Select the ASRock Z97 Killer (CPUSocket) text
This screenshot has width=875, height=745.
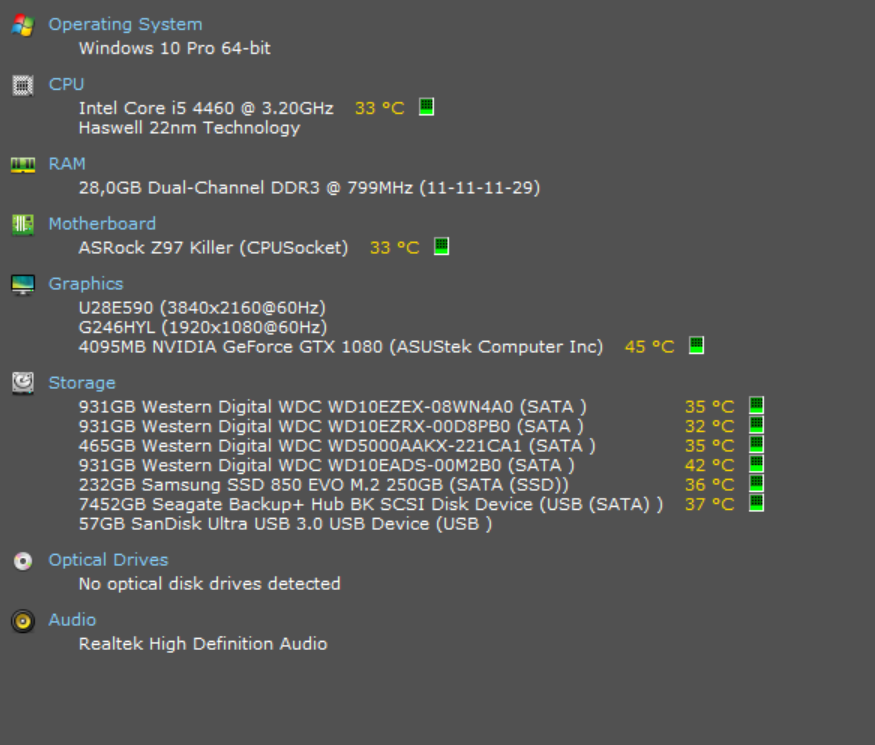click(x=213, y=248)
